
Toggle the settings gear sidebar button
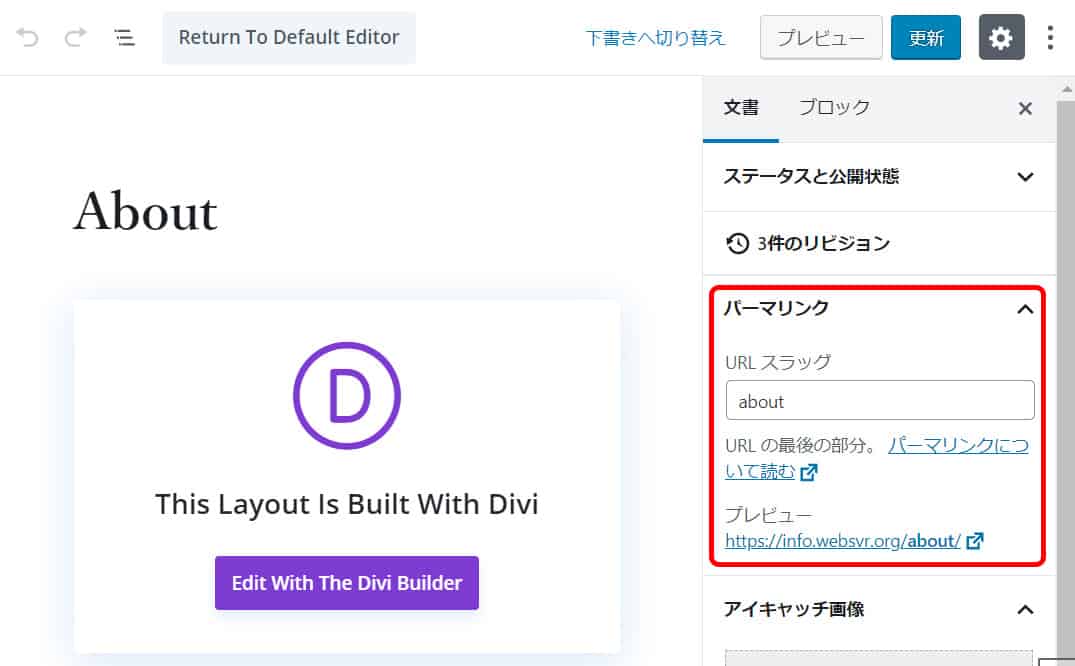1001,38
